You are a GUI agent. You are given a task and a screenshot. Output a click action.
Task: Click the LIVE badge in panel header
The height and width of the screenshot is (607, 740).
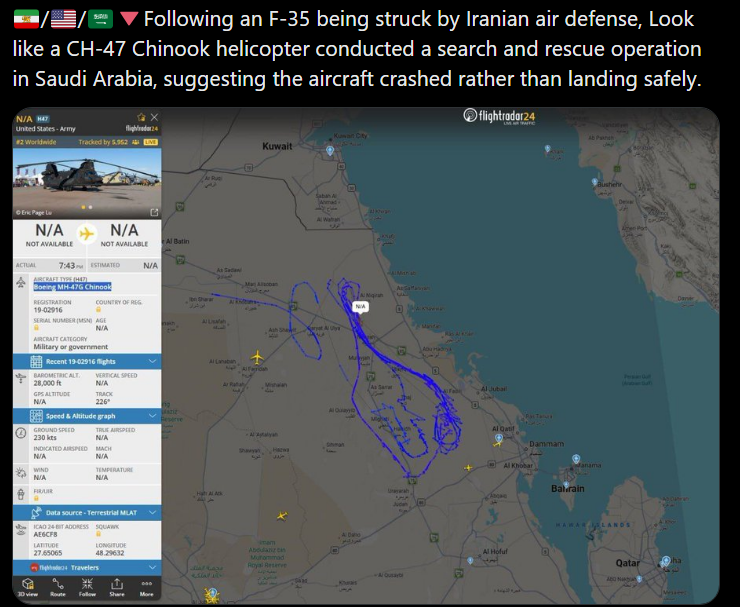[151, 142]
